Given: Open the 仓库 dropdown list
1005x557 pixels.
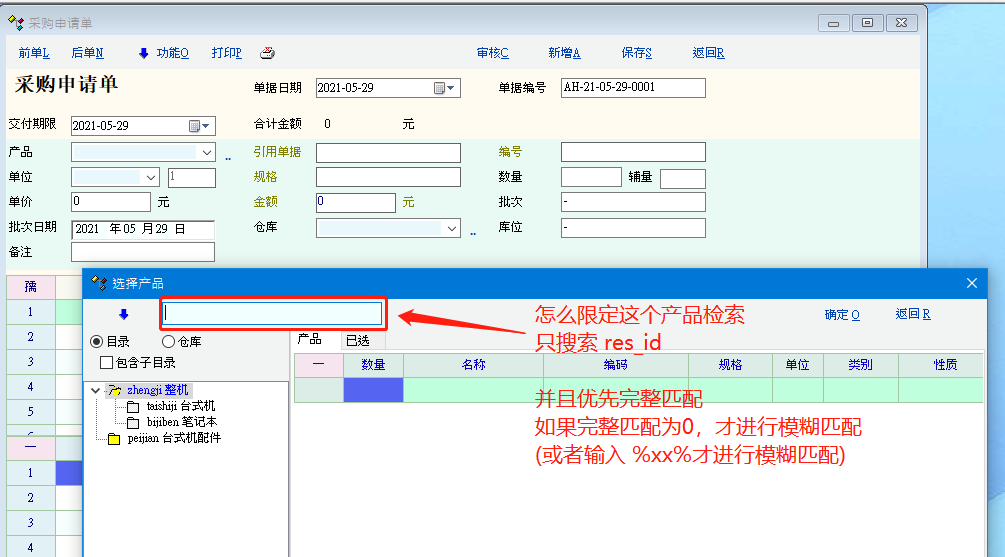Looking at the screenshot, I should click(x=452, y=228).
